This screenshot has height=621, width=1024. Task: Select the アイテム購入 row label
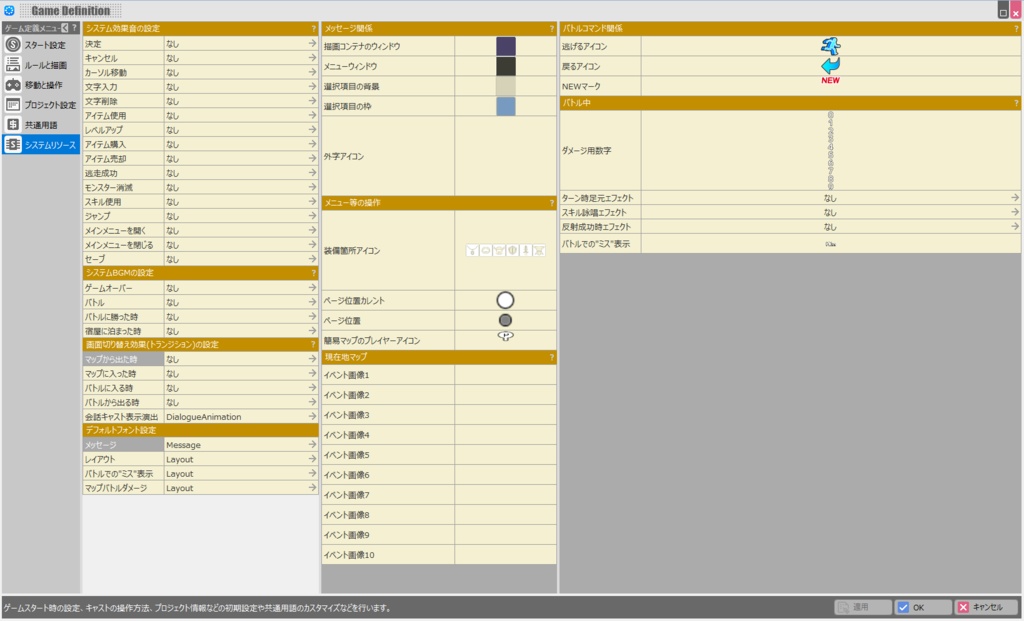click(105, 144)
